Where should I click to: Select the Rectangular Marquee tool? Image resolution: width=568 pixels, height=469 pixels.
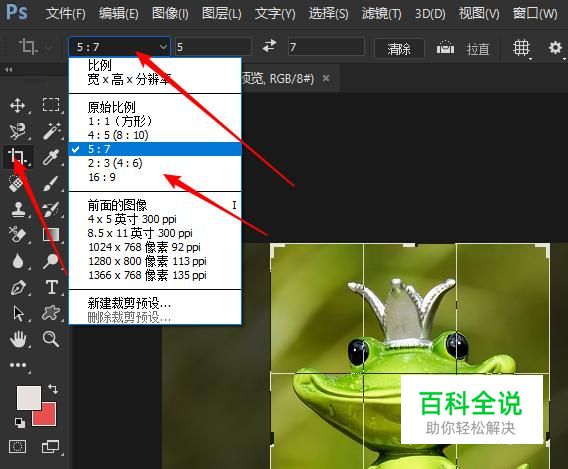(51, 105)
